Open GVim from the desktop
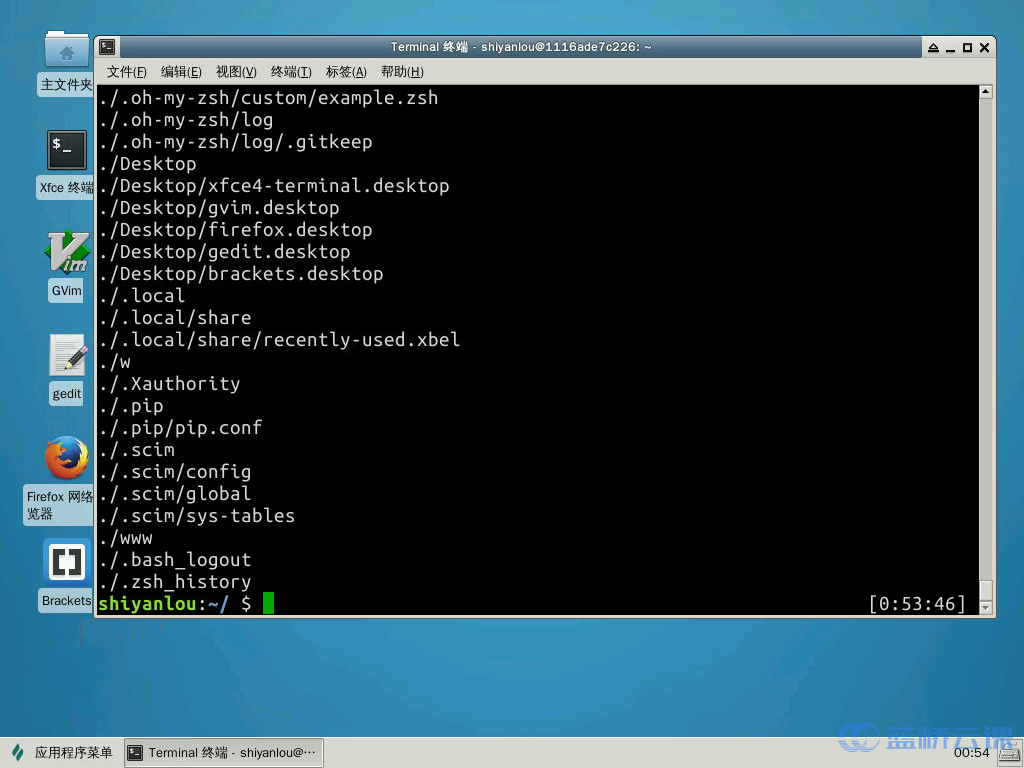1024x768 pixels. pyautogui.click(x=66, y=253)
